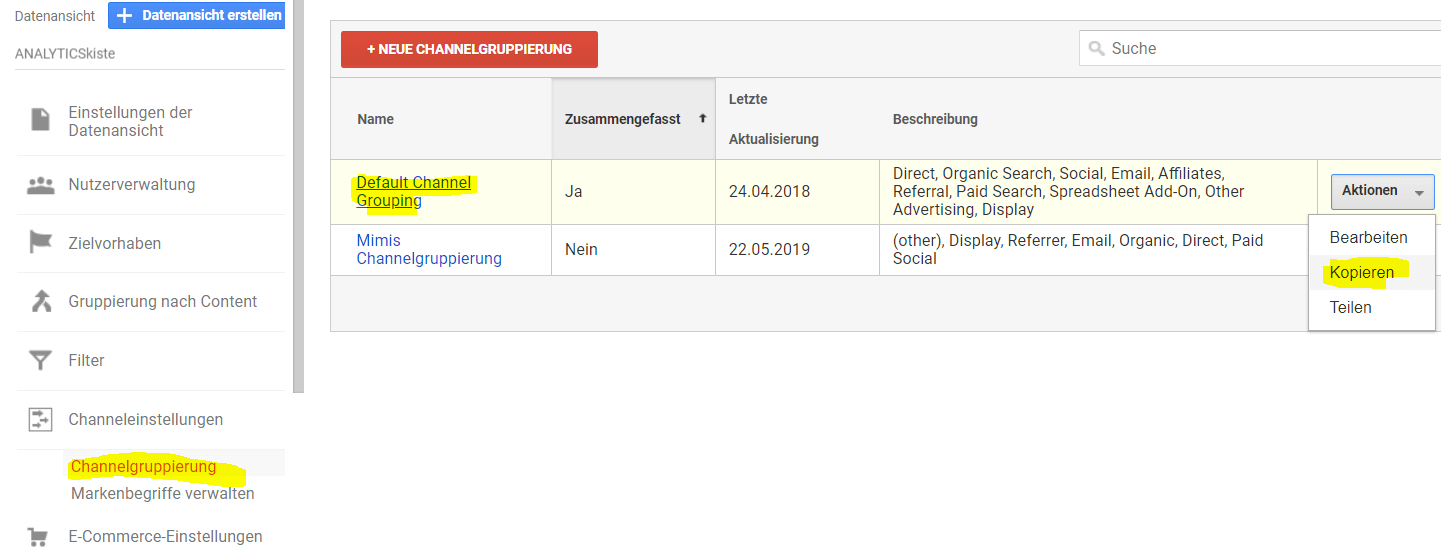Click the magnifier icon in search box
The height and width of the screenshot is (557, 1441).
[x=1097, y=48]
